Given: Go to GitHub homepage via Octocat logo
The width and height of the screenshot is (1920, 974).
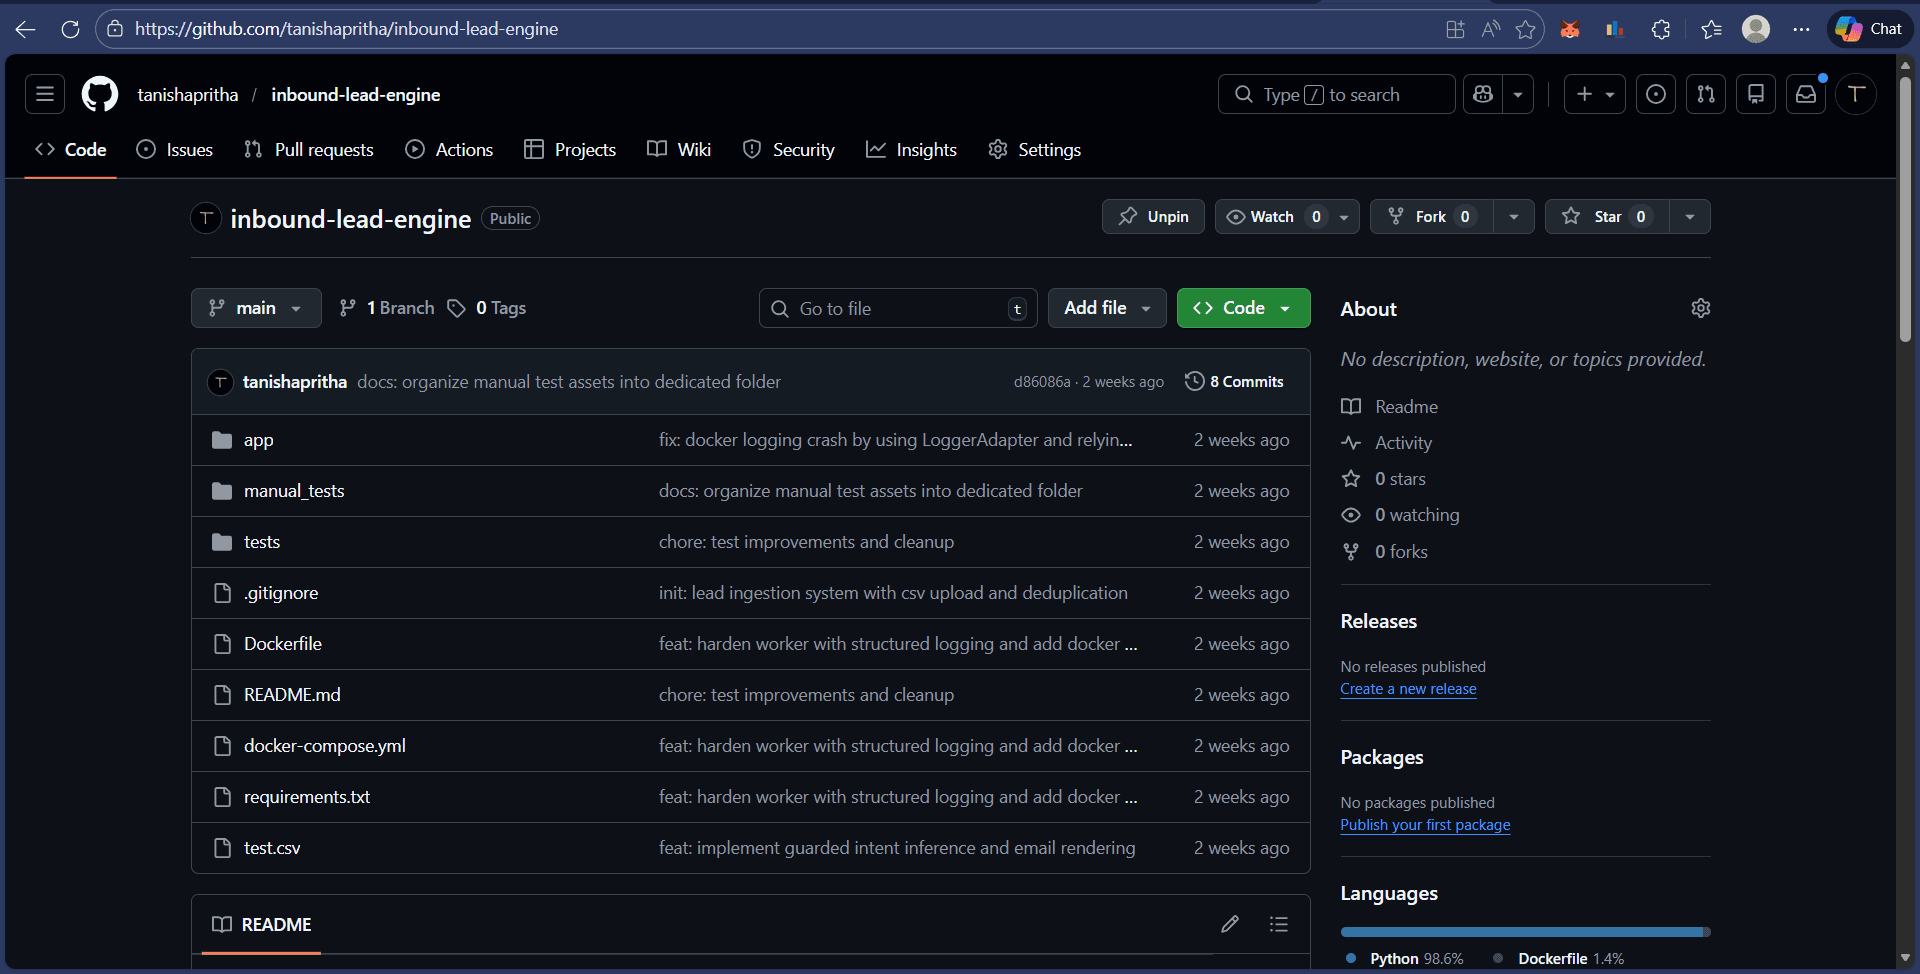Looking at the screenshot, I should point(100,94).
